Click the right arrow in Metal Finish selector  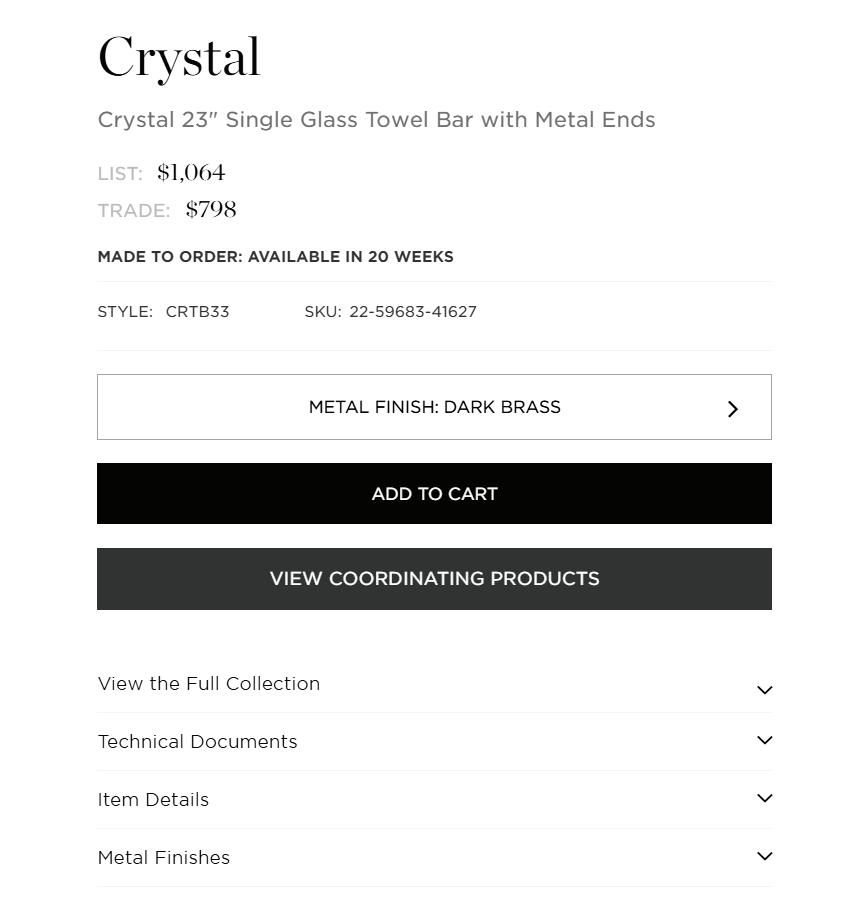pos(733,408)
